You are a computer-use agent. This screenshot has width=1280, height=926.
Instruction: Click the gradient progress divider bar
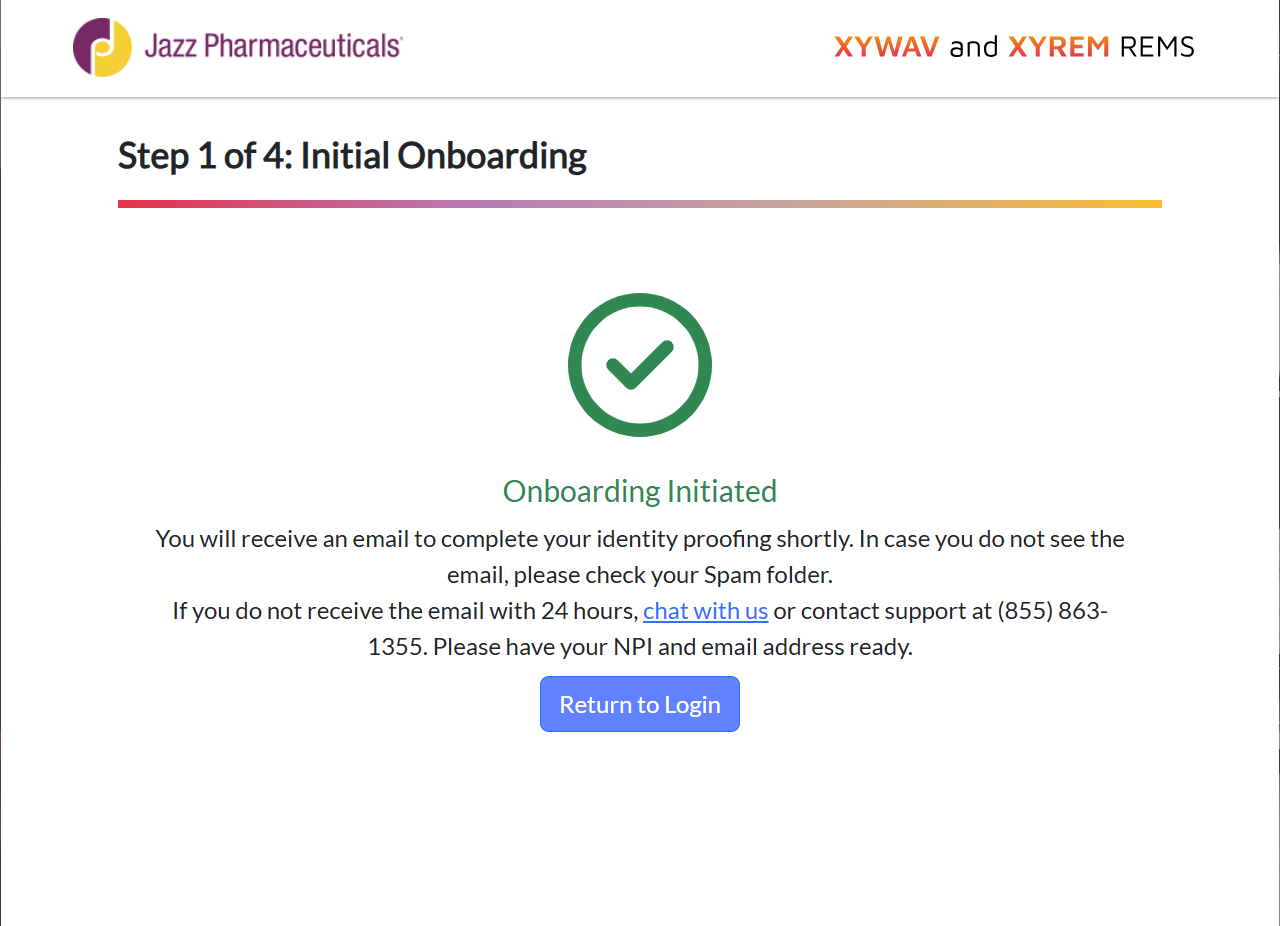click(640, 204)
